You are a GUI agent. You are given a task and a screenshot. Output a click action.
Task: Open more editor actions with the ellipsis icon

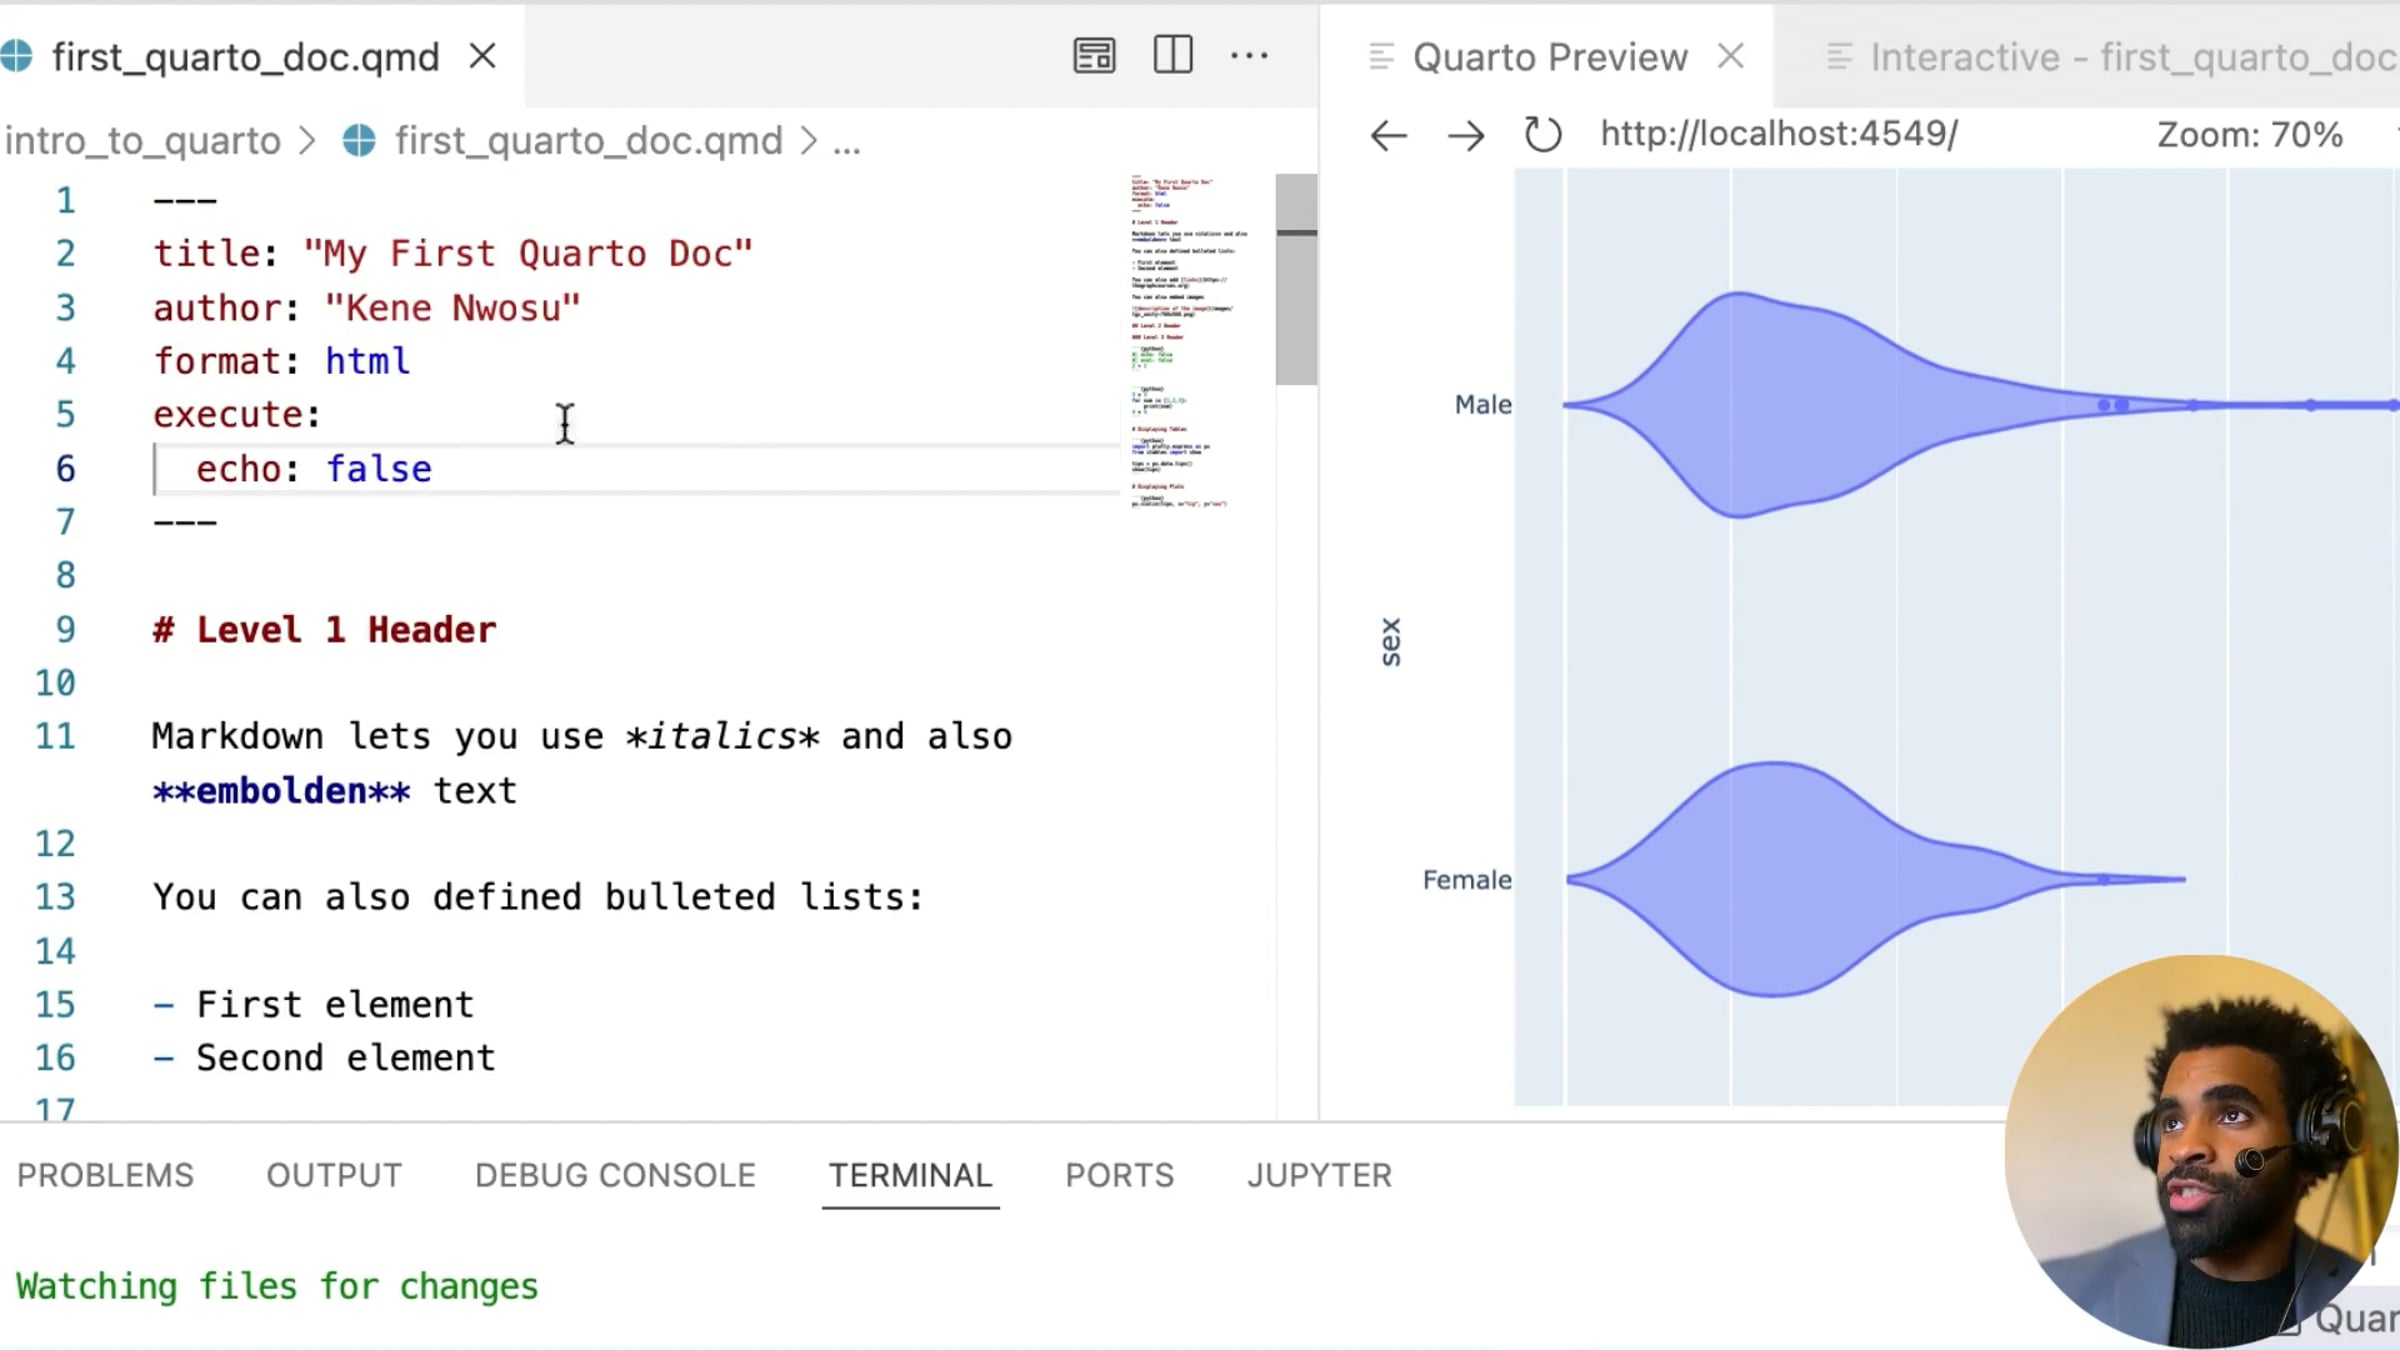coord(1250,56)
